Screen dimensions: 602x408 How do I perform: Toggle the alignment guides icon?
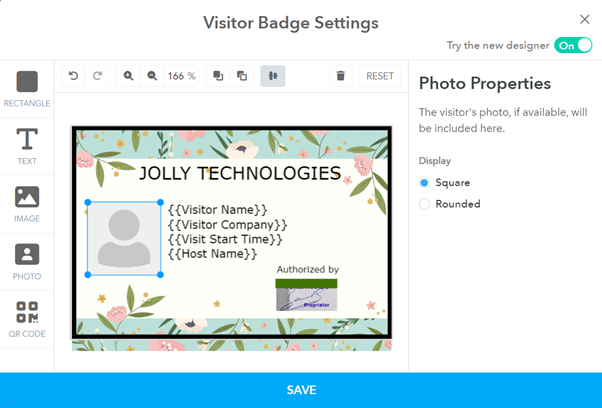coord(273,76)
